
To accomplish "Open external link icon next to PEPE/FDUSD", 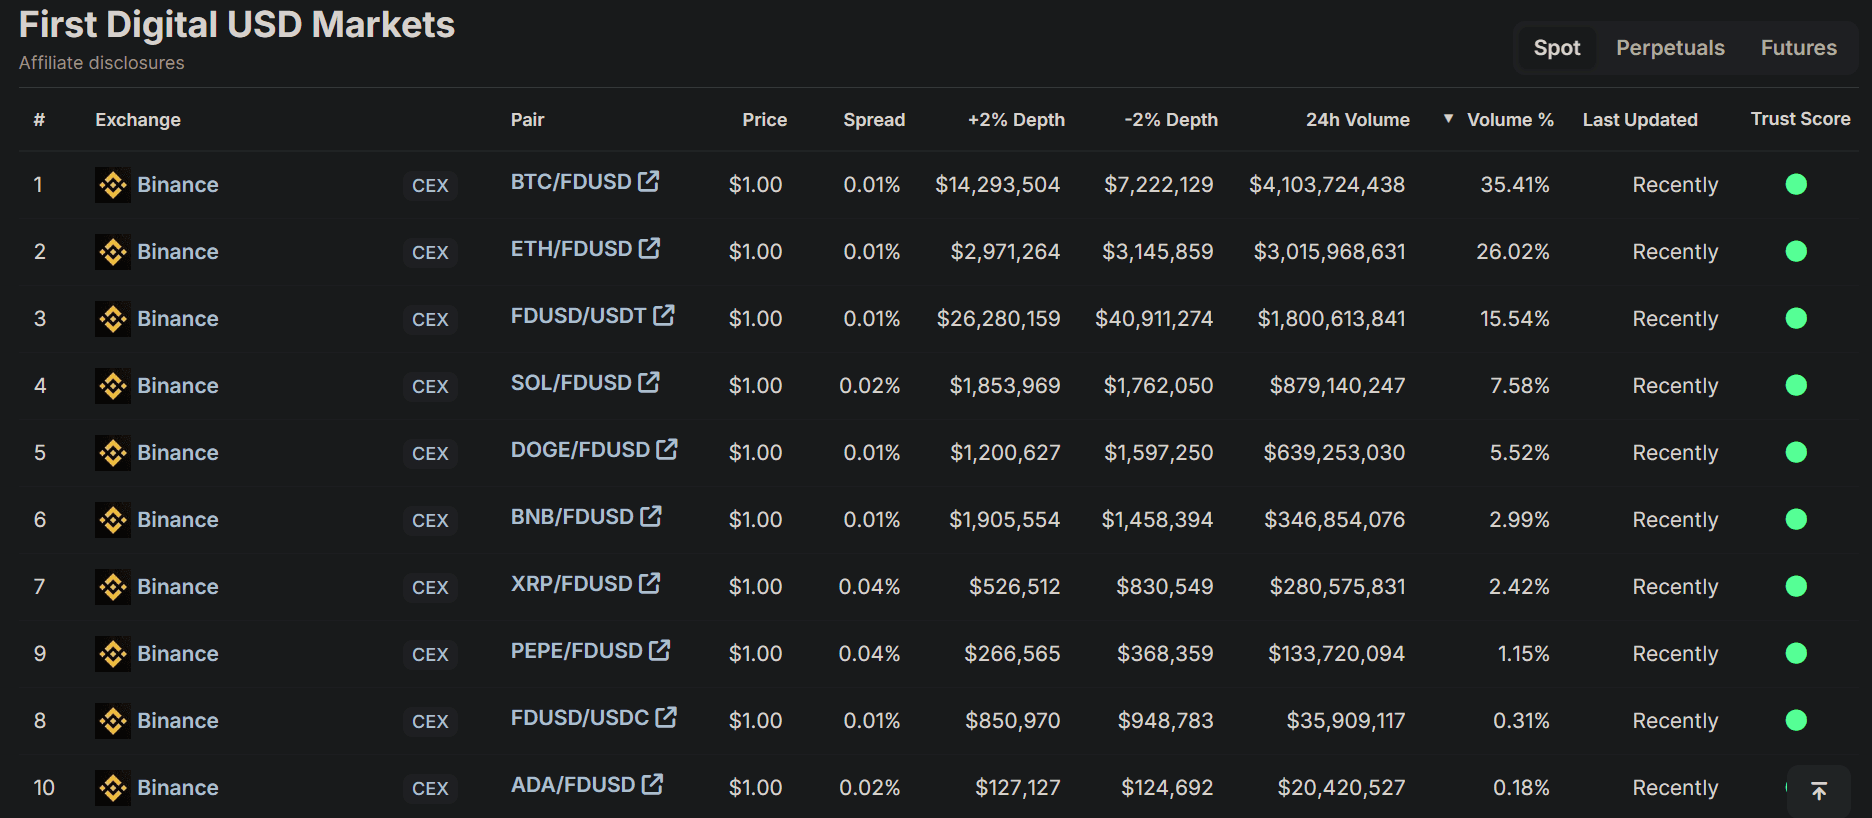I will tap(659, 650).
